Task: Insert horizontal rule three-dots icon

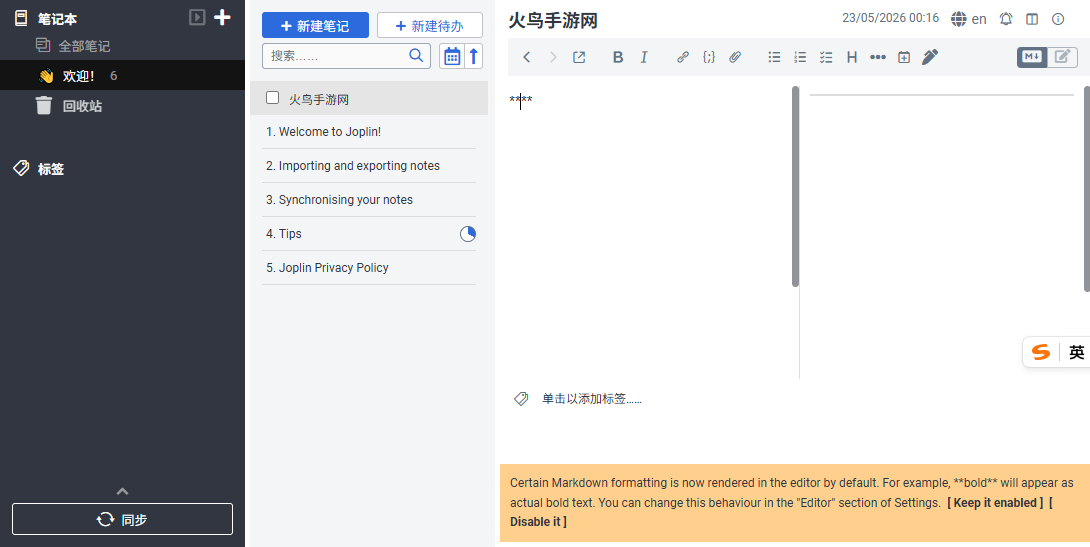Action: pyautogui.click(x=878, y=57)
